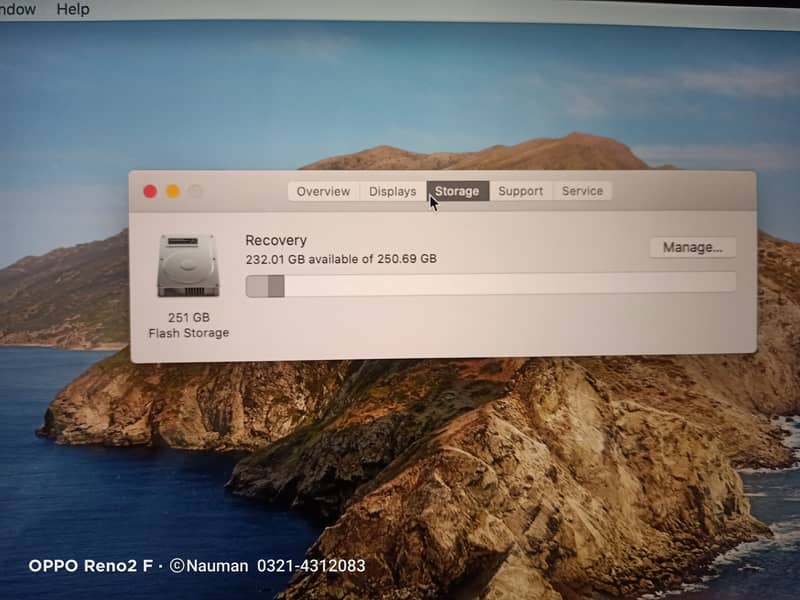Open the partially visible Window menu
The width and height of the screenshot is (800, 600).
18,9
